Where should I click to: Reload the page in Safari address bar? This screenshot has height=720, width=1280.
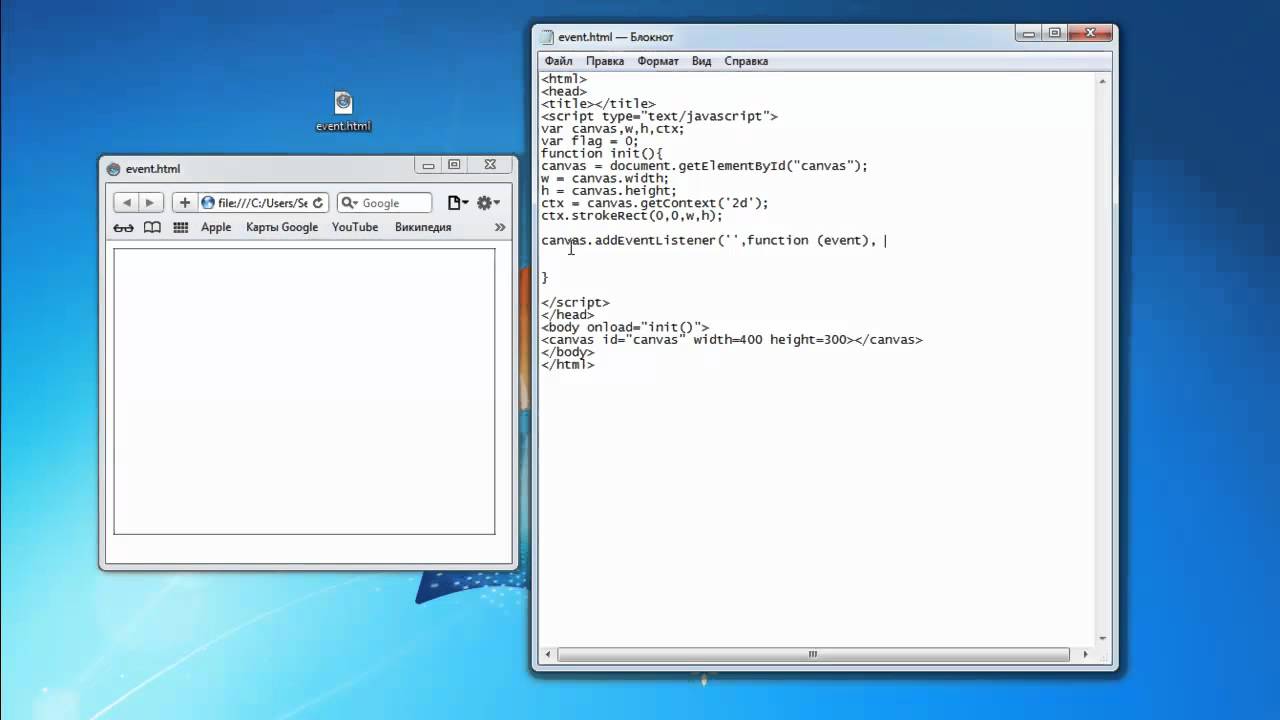click(318, 203)
